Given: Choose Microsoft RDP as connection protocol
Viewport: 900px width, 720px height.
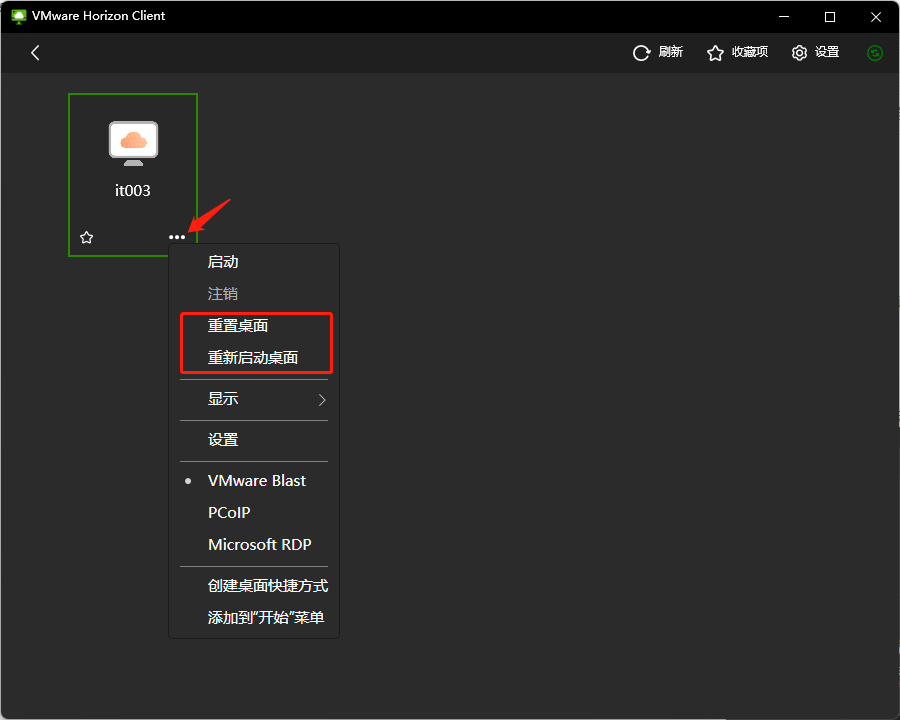Looking at the screenshot, I should [x=261, y=544].
